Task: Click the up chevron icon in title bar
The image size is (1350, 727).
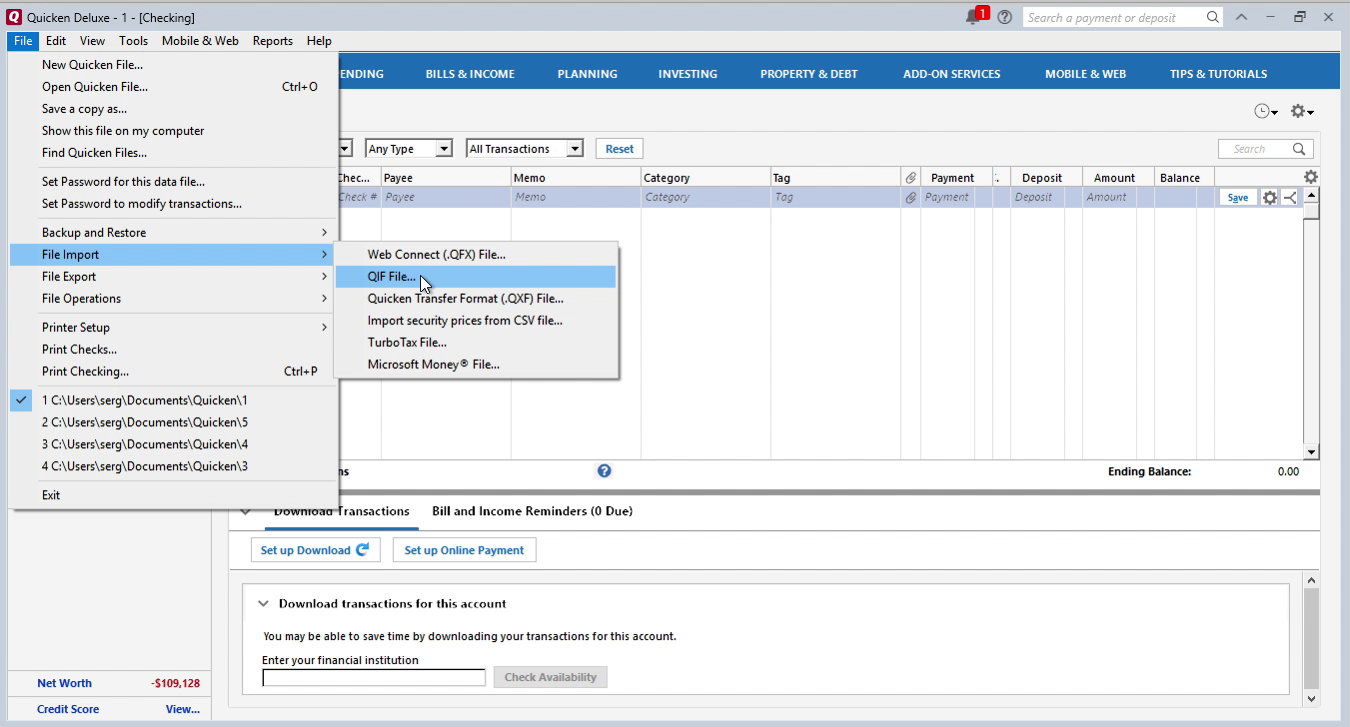Action: 1241,17
